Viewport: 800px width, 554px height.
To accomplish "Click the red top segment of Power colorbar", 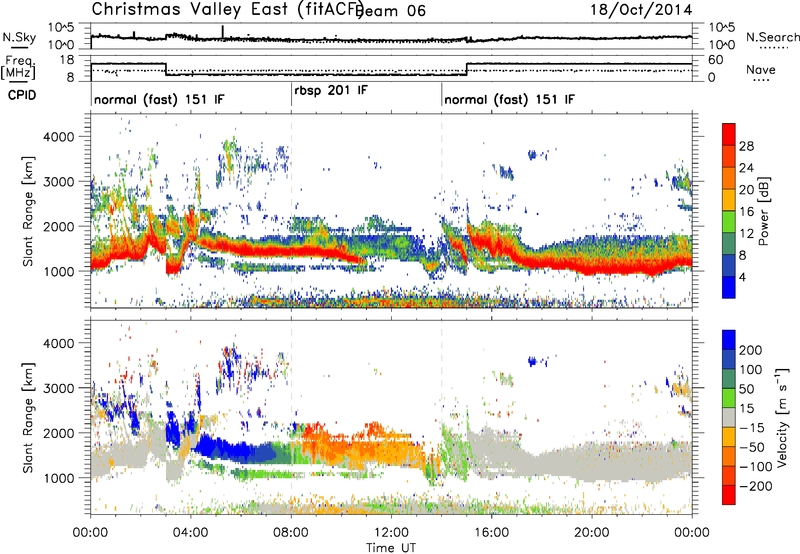I will [x=729, y=134].
